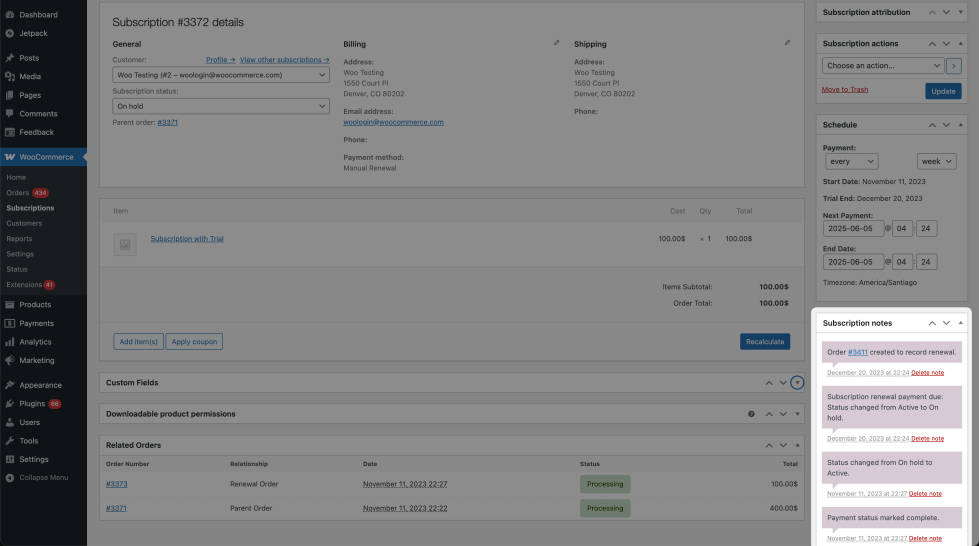
Task: Click the Analytics sidebar icon
Action: [9, 342]
